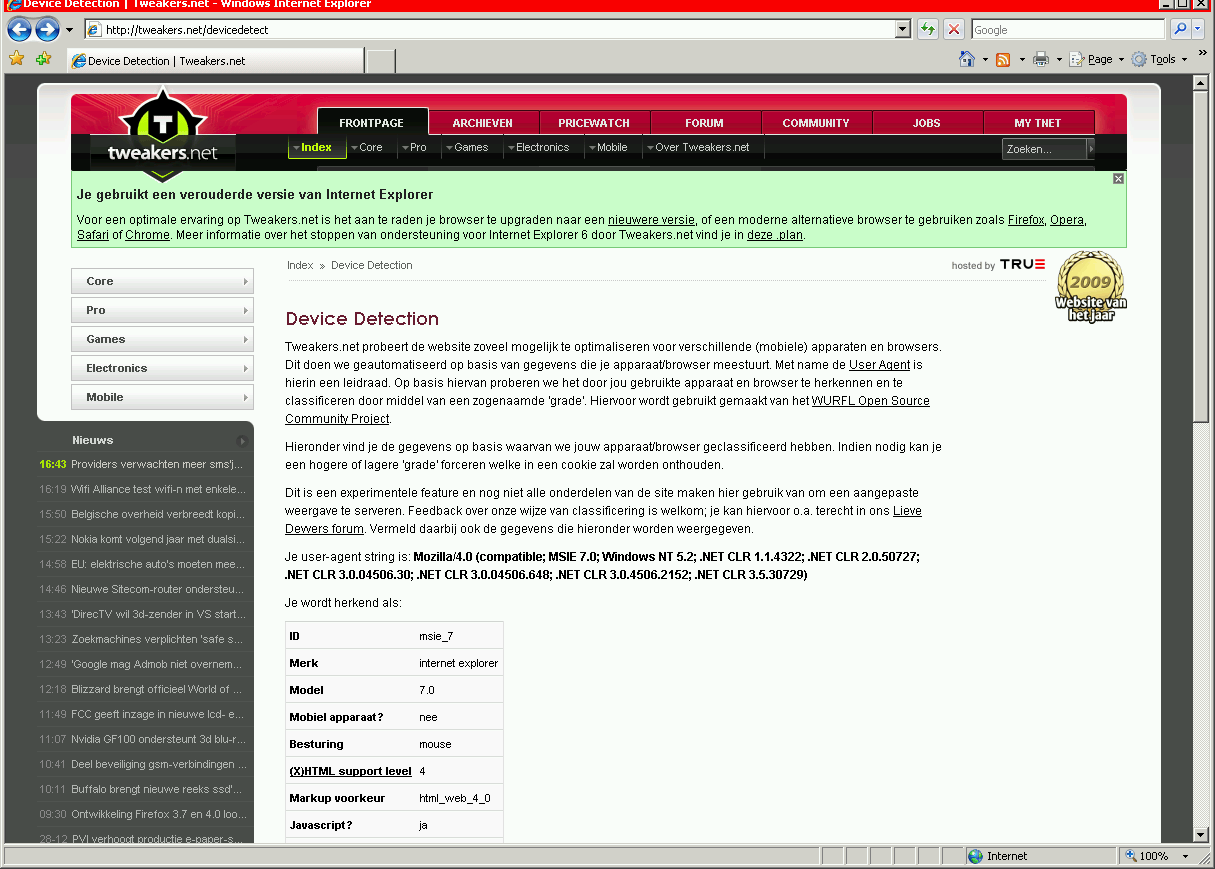Open the recent pages dropdown arrow
Screen dimensions: 1215x869
click(x=69, y=30)
